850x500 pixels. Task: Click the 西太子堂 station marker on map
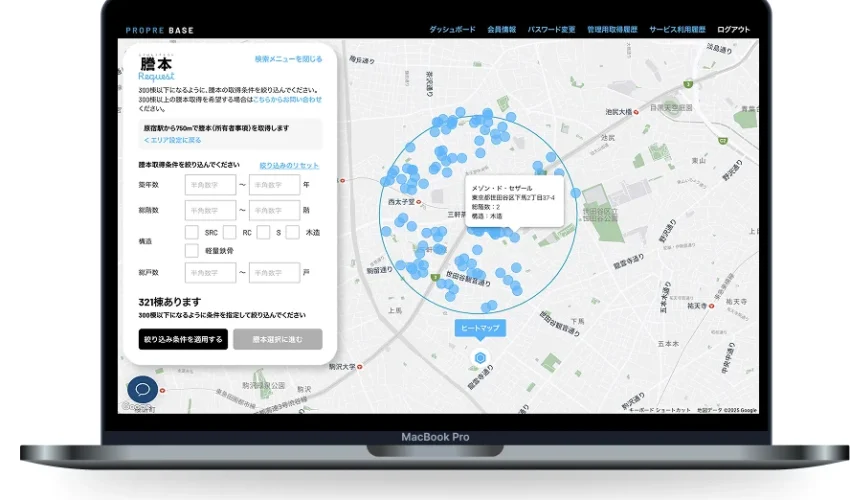420,203
